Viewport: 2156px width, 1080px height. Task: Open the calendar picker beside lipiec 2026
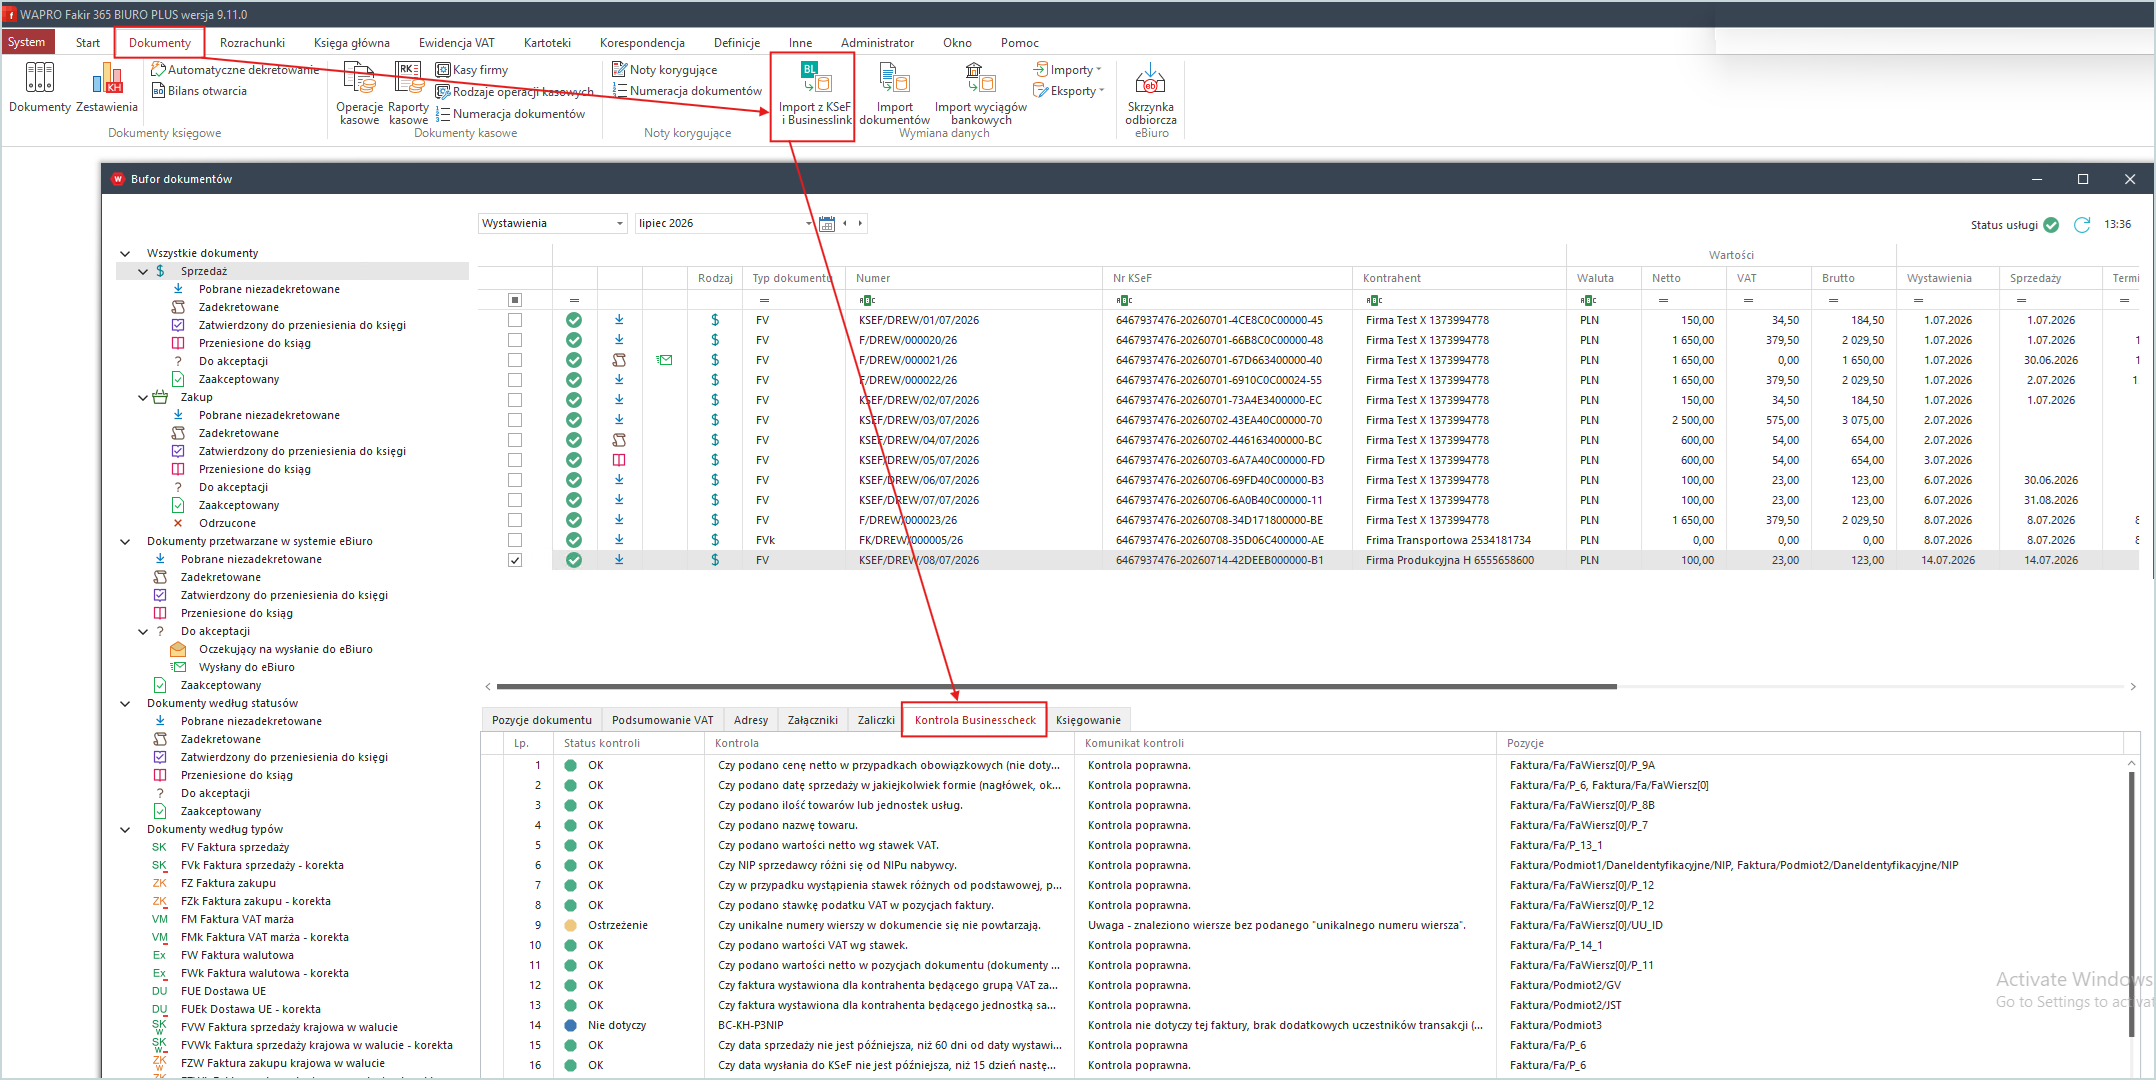click(827, 224)
